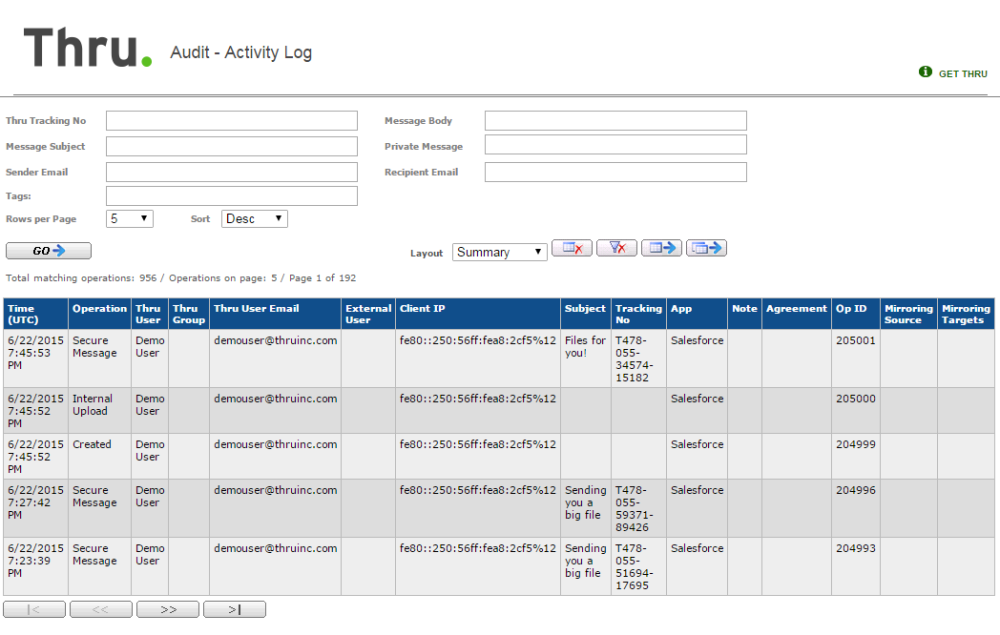1000x635 pixels.
Task: Click the Mirroring Source column header
Action: tap(909, 314)
